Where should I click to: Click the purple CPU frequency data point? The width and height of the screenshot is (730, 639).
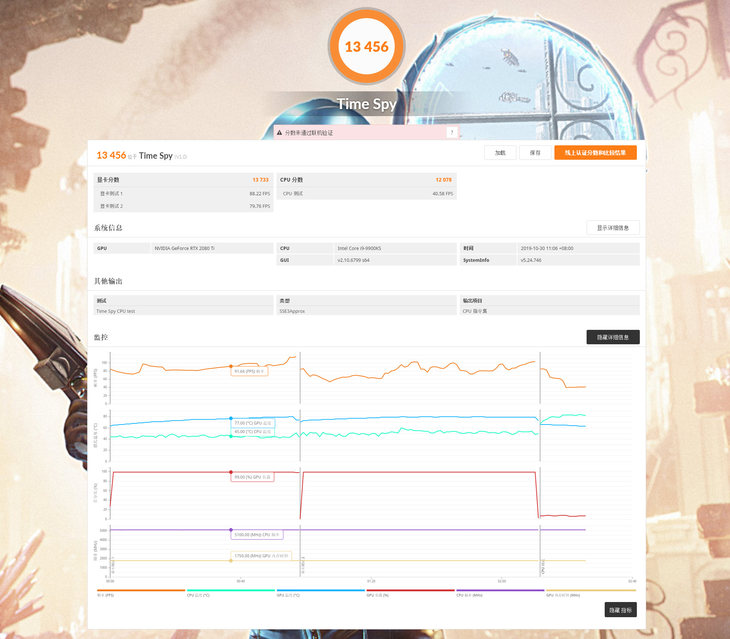(x=231, y=530)
